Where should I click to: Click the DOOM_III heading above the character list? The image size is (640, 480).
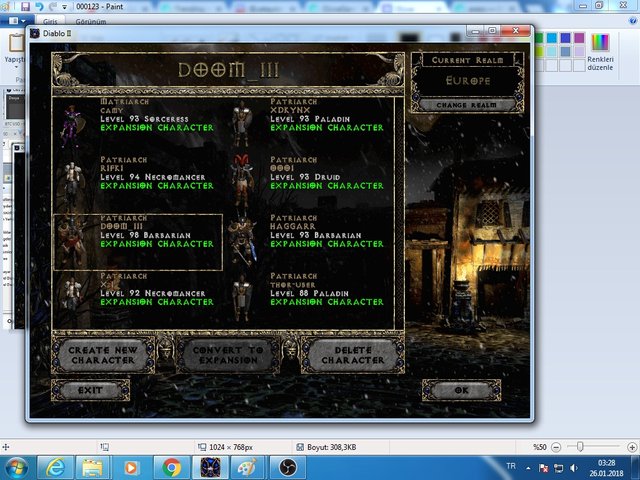click(229, 70)
